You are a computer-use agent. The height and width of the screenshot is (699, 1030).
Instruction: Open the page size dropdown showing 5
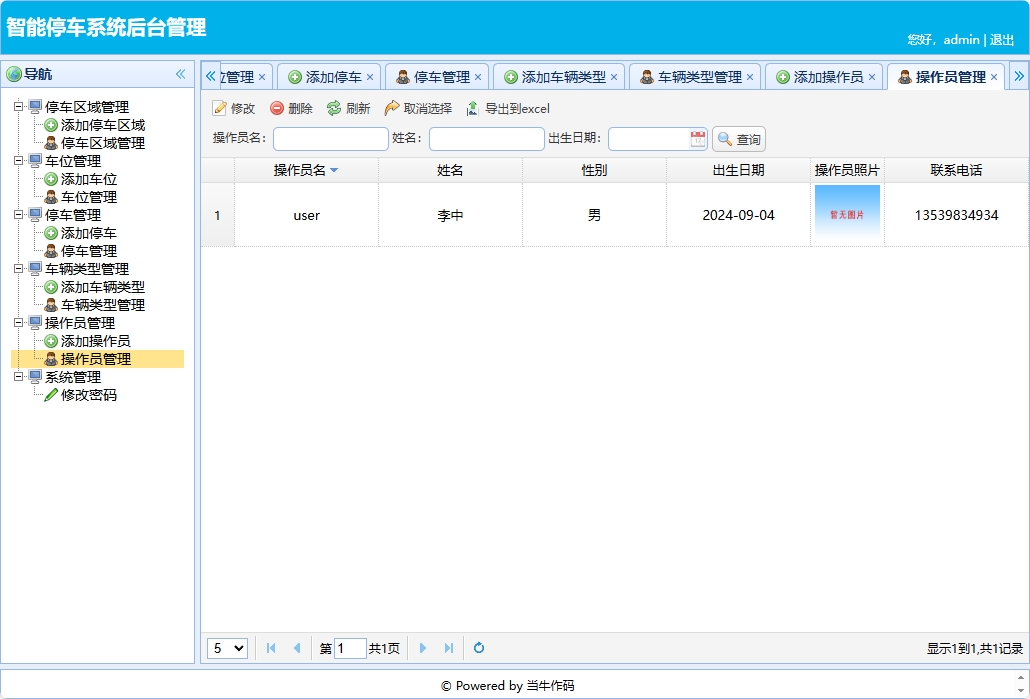coord(227,648)
